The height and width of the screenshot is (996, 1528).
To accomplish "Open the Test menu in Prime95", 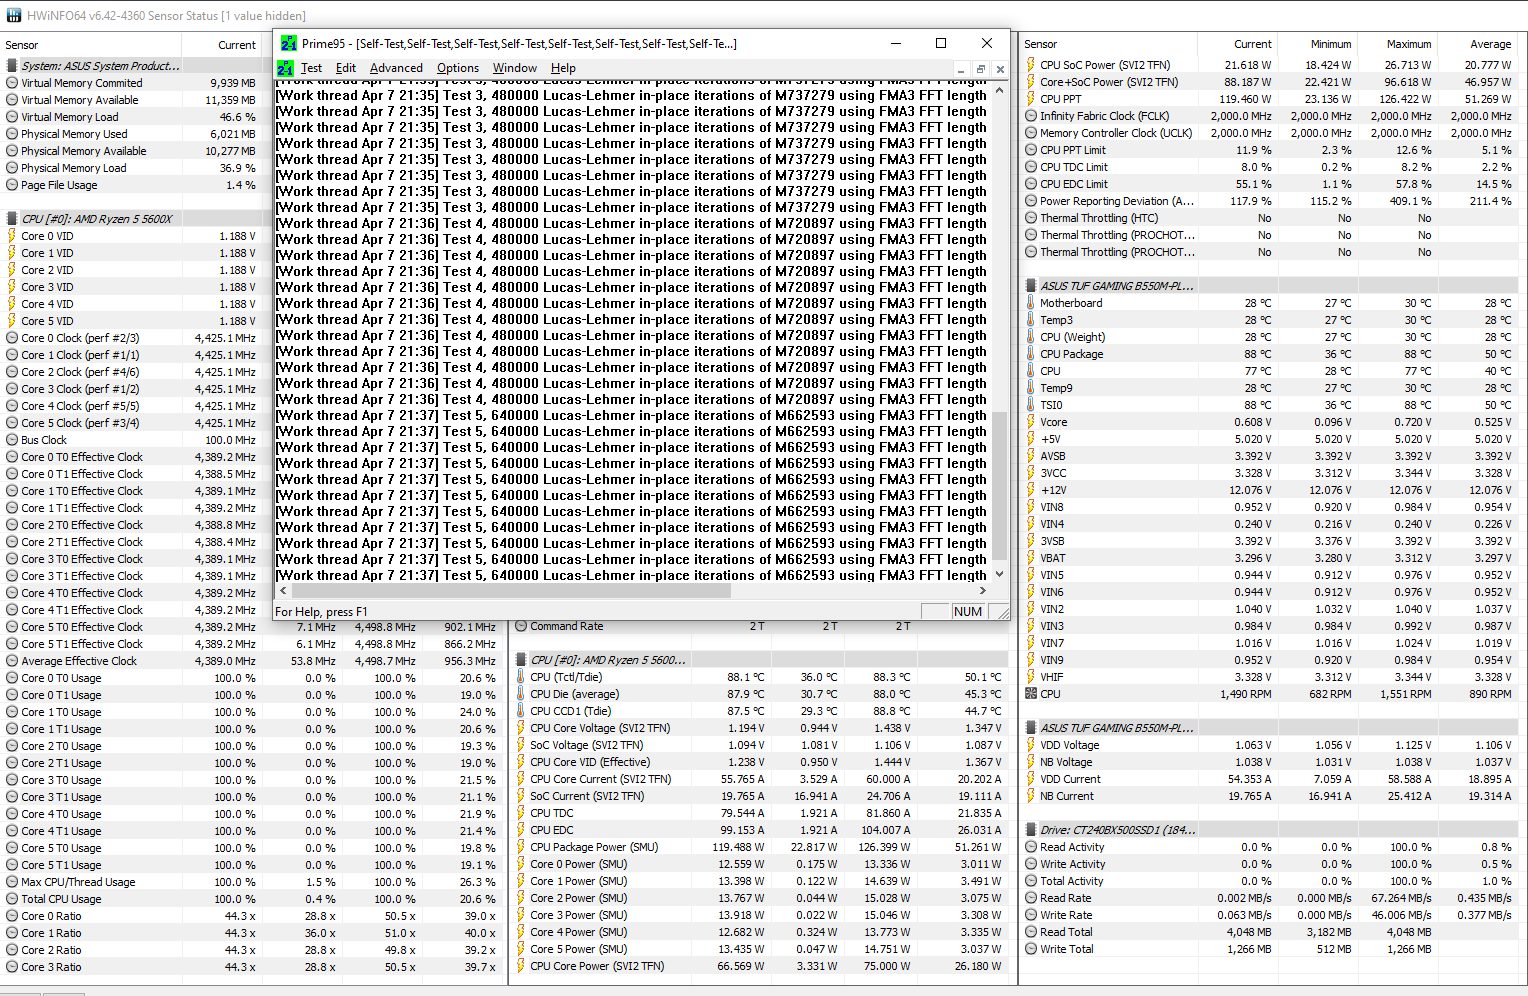I will point(311,68).
